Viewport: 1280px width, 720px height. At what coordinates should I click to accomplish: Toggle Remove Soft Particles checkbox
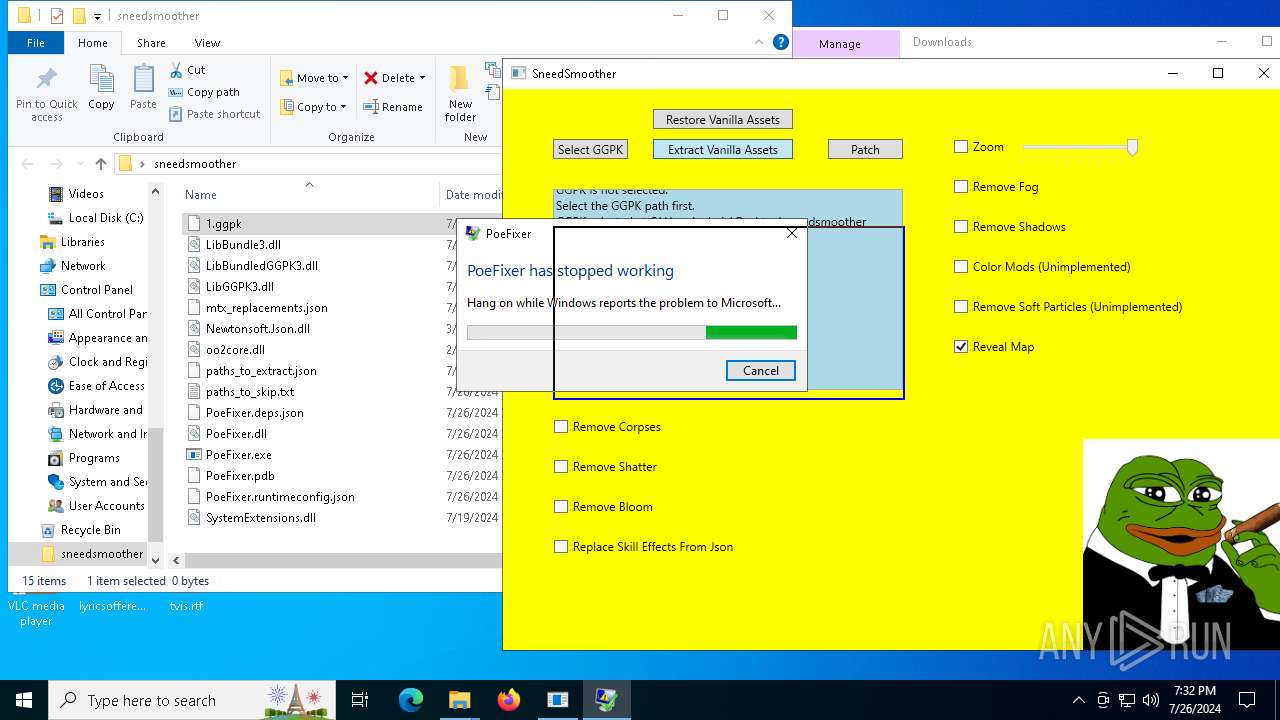tap(961, 307)
